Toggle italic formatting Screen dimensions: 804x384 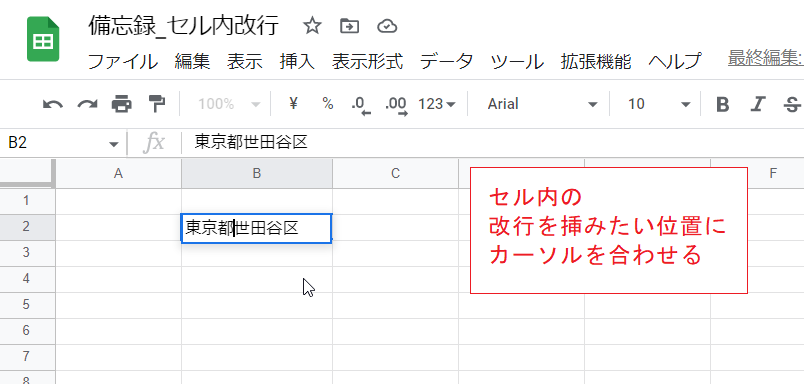tap(757, 105)
